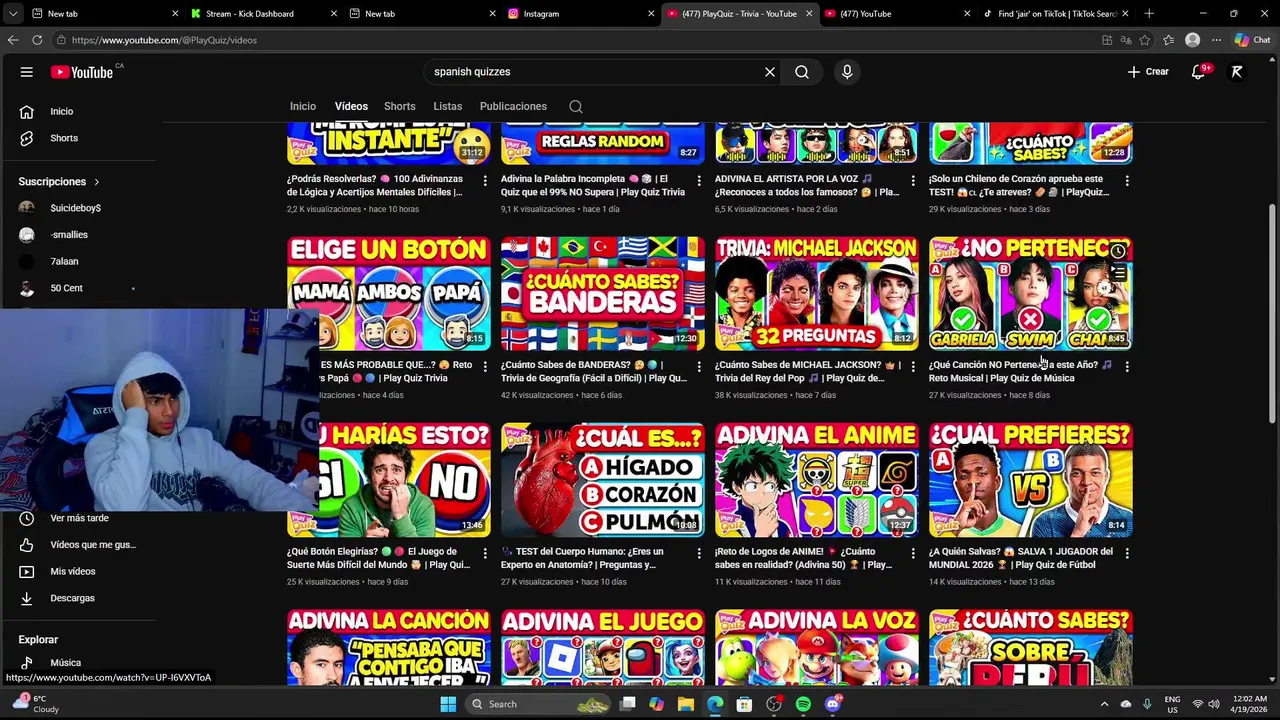Open the ELIGE UN BOTÓN video thumbnail

pos(389,294)
